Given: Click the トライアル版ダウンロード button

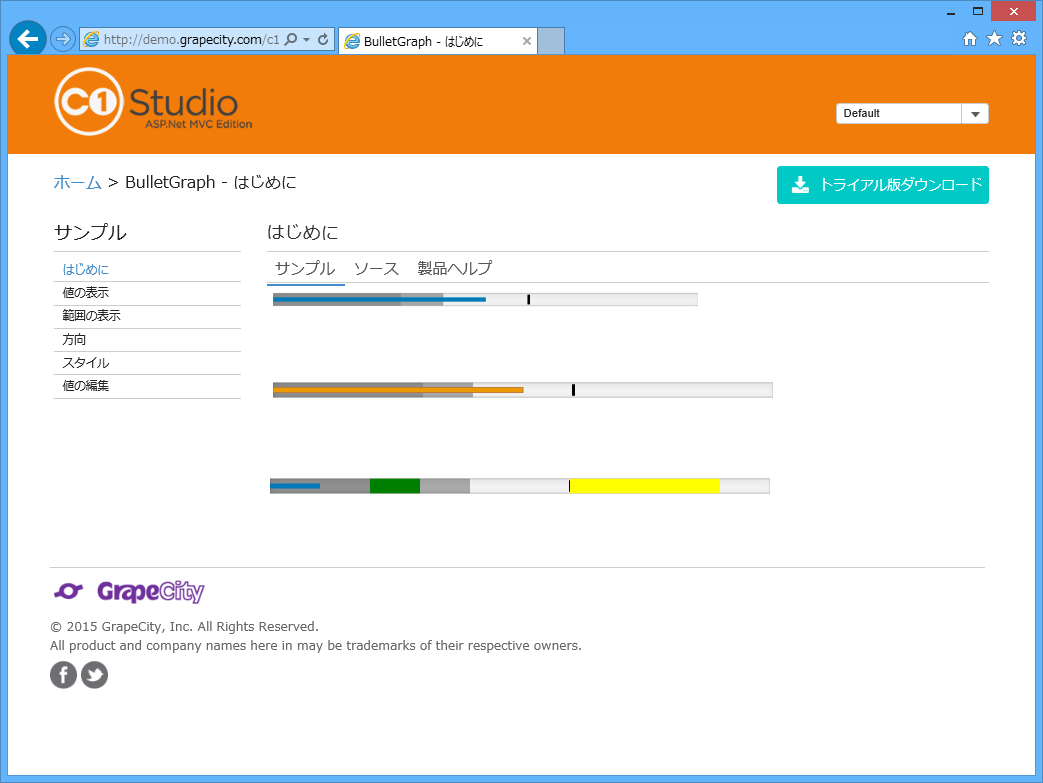Looking at the screenshot, I should coord(883,184).
